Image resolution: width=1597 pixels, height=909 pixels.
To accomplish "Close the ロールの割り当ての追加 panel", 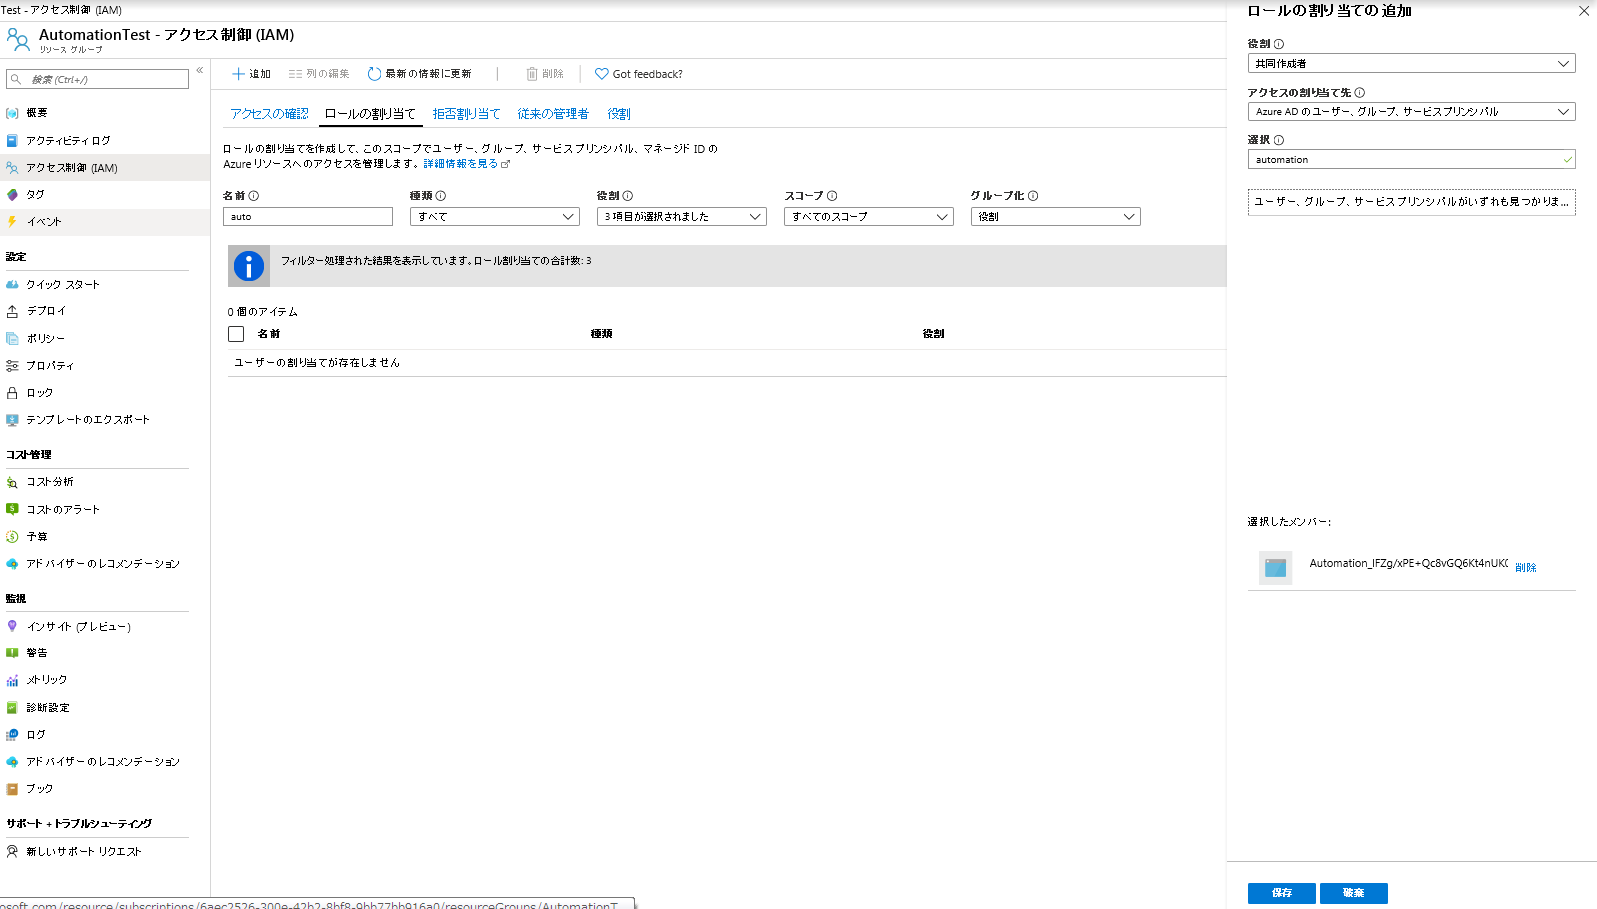I will [x=1584, y=11].
